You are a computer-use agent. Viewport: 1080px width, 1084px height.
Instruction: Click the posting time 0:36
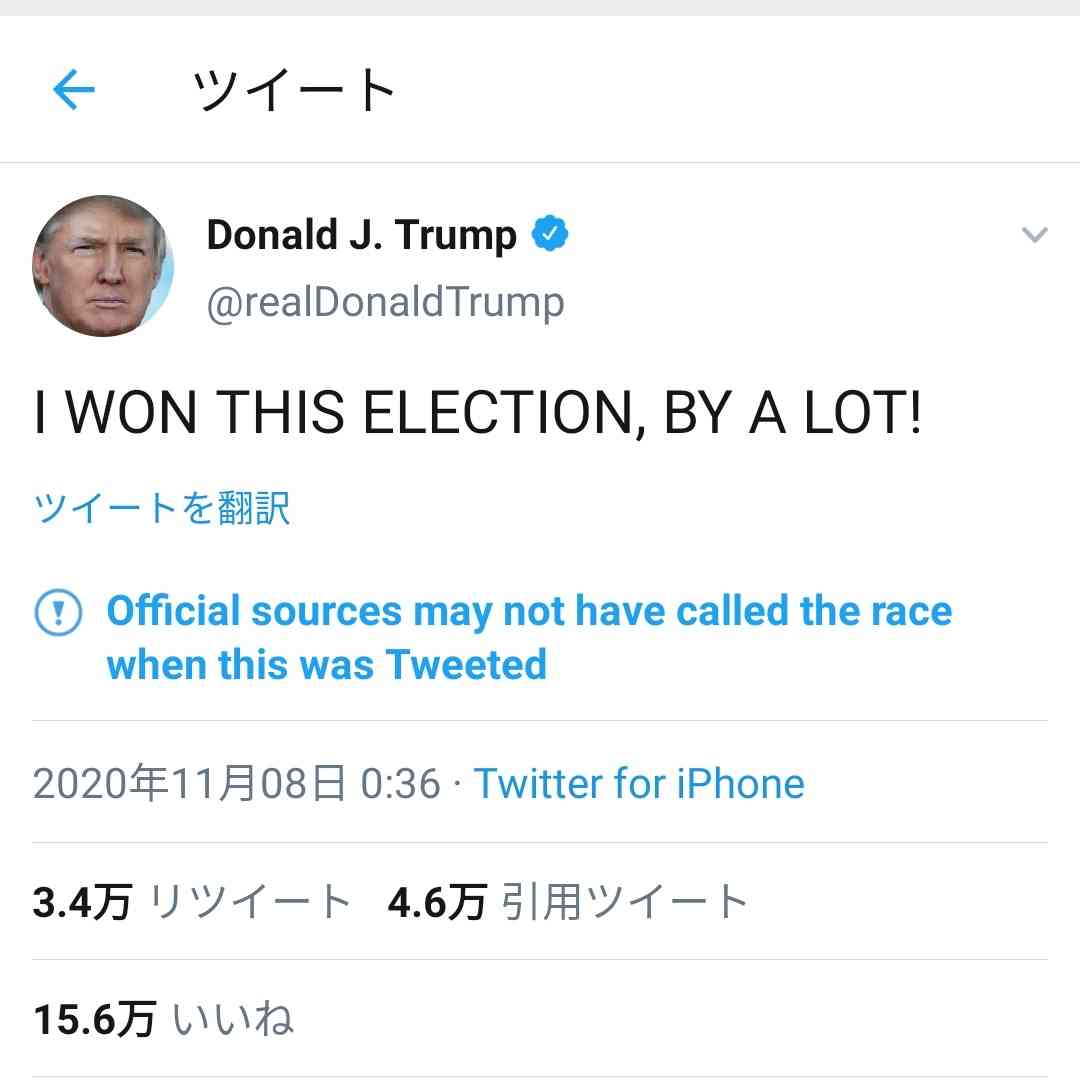point(400,783)
